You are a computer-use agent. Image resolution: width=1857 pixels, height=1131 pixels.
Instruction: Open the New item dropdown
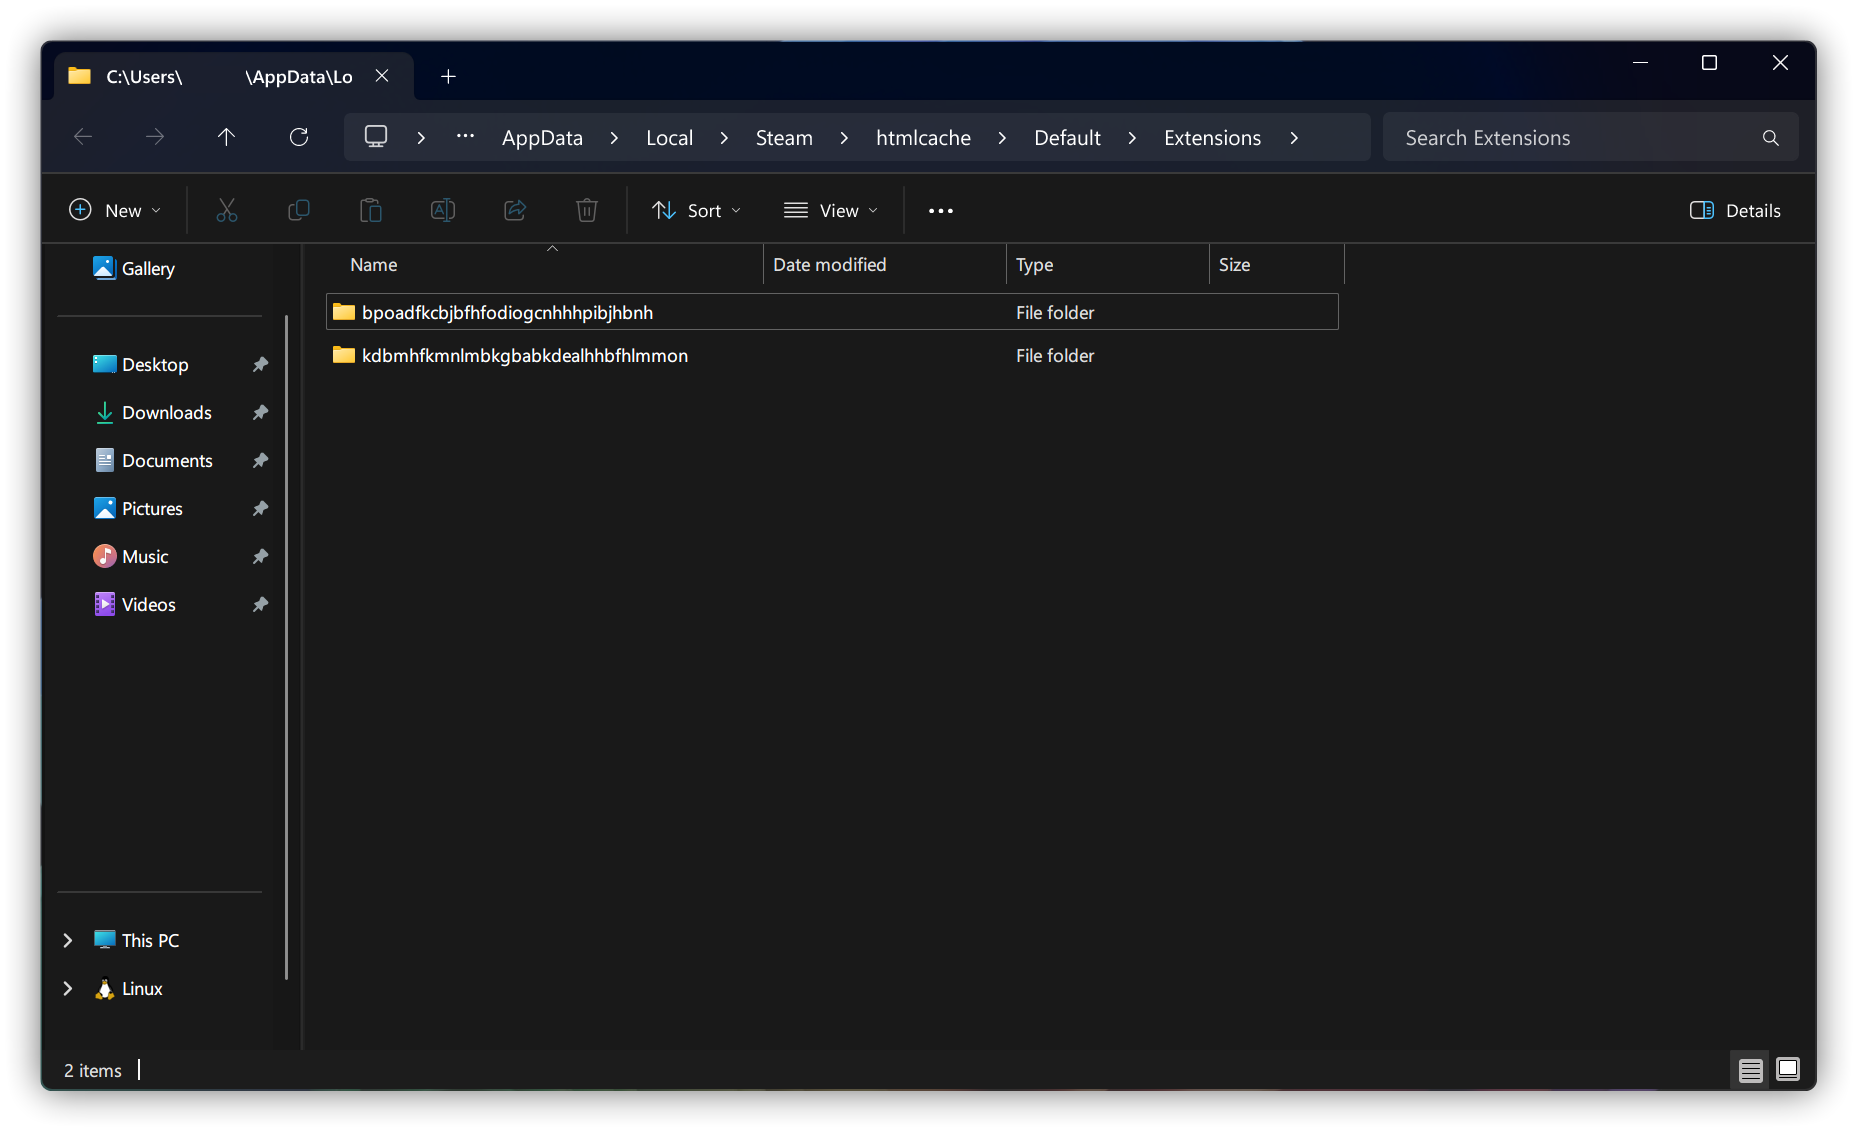tap(114, 210)
